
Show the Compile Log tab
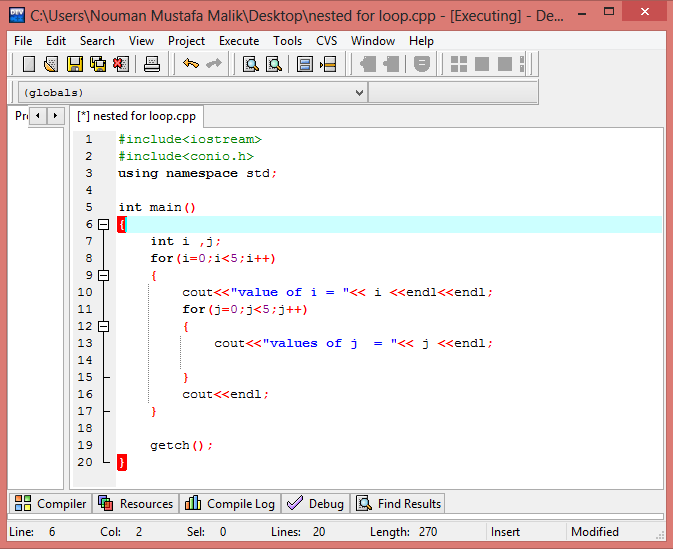coord(230,504)
